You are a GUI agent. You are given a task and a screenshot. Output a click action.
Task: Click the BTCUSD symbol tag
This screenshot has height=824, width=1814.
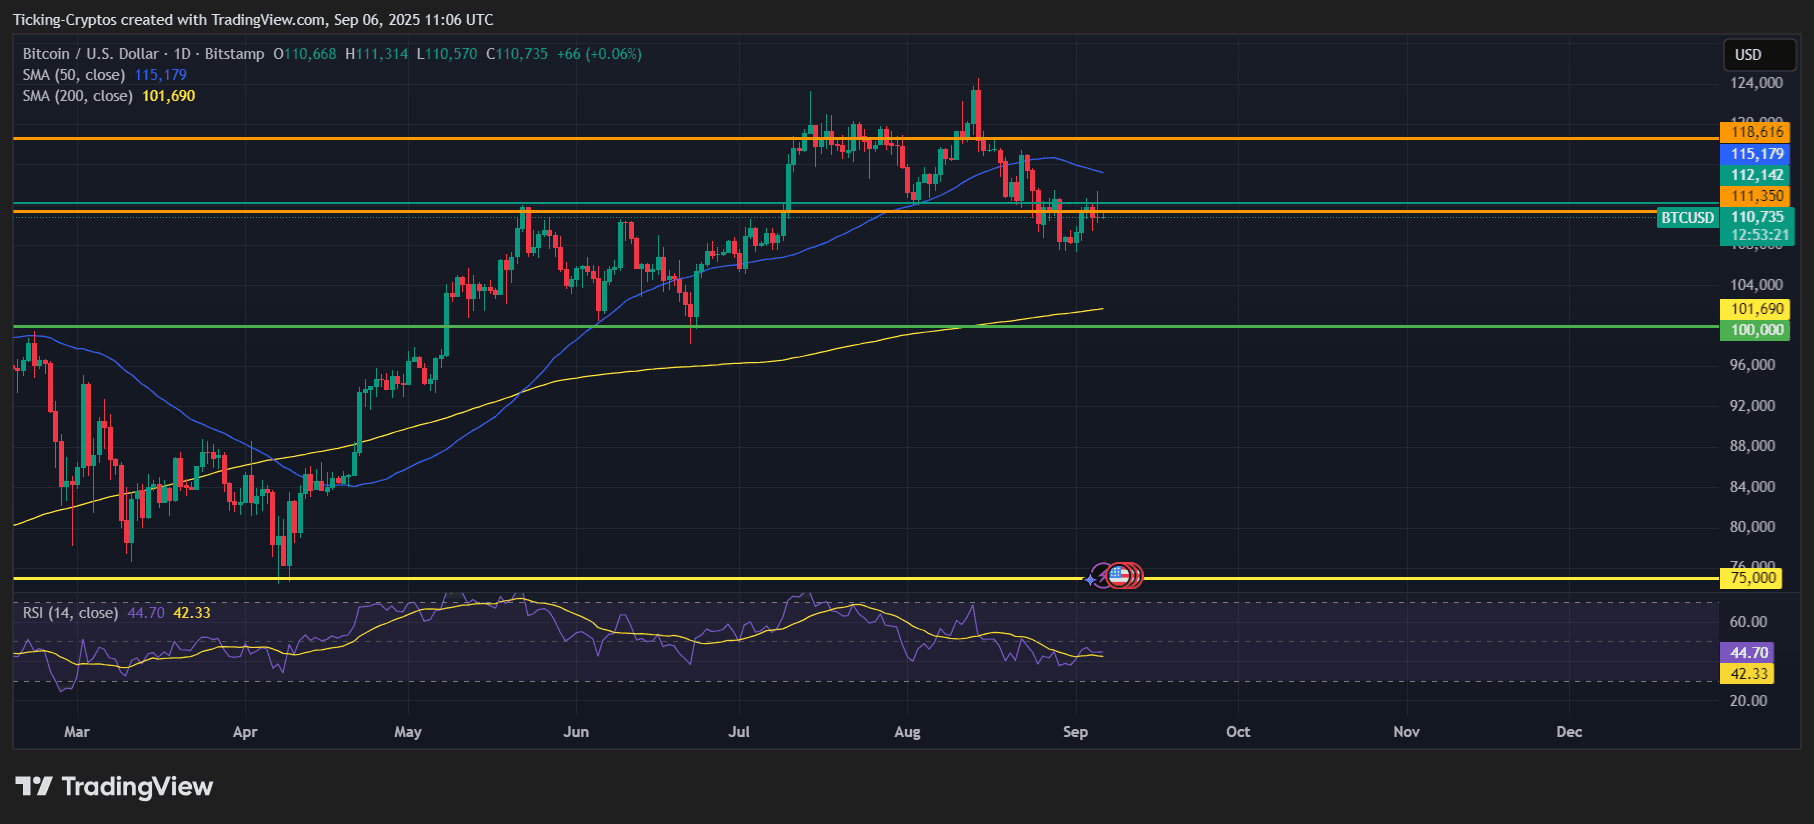pyautogui.click(x=1687, y=218)
